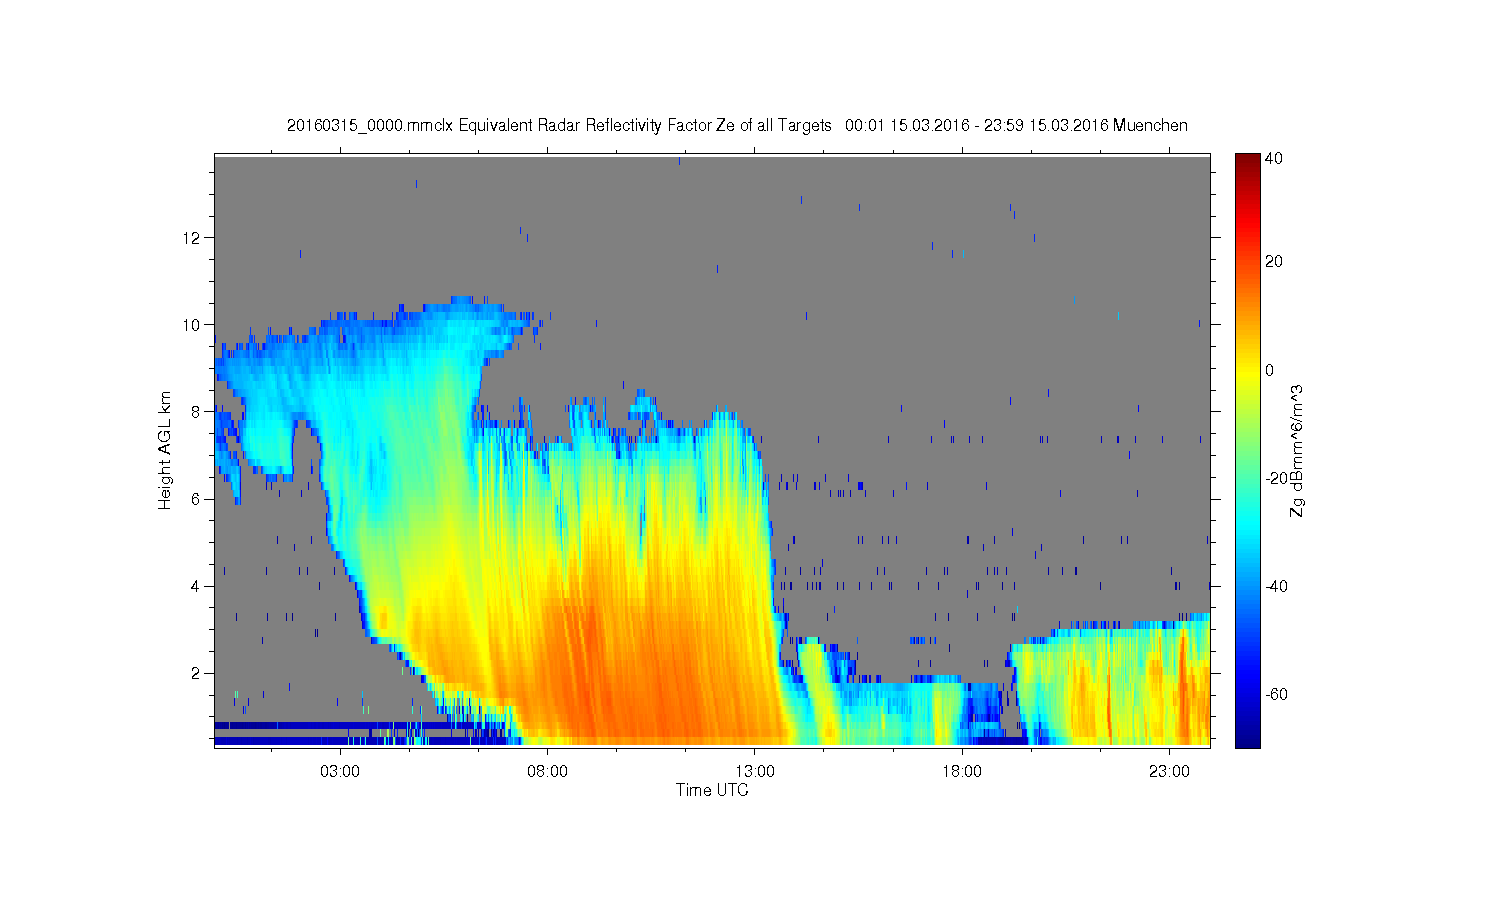Click height axis tick label 8
The height and width of the screenshot is (900, 1500).
pyautogui.click(x=196, y=411)
